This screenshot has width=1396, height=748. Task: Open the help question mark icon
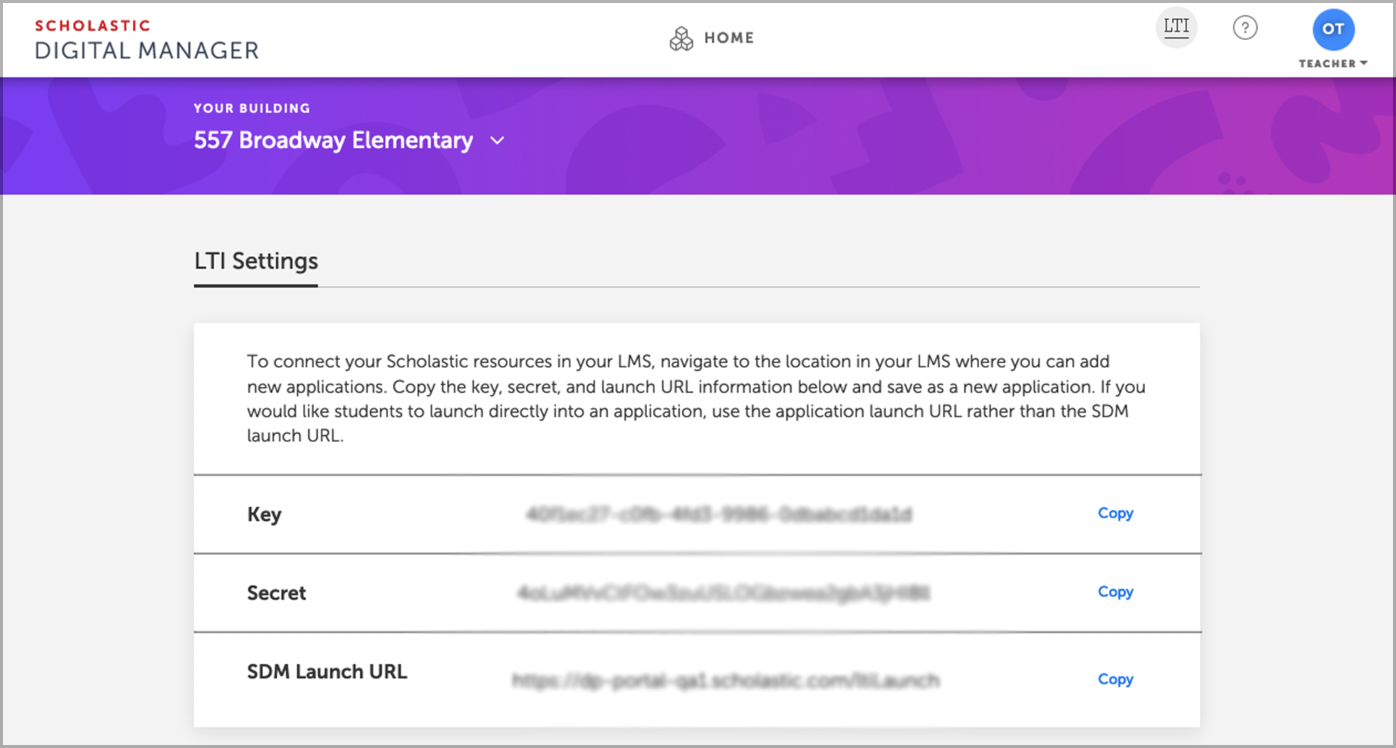[1245, 28]
